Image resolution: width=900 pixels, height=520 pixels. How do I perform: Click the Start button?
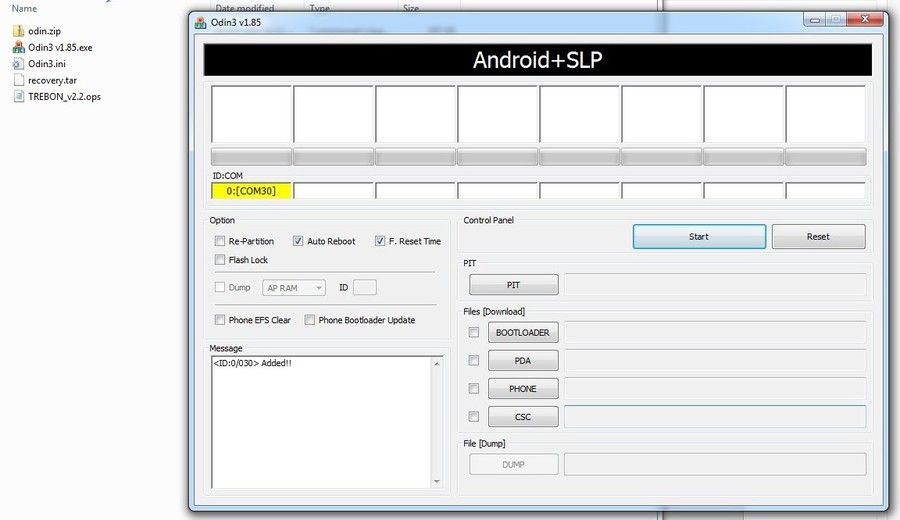(699, 236)
